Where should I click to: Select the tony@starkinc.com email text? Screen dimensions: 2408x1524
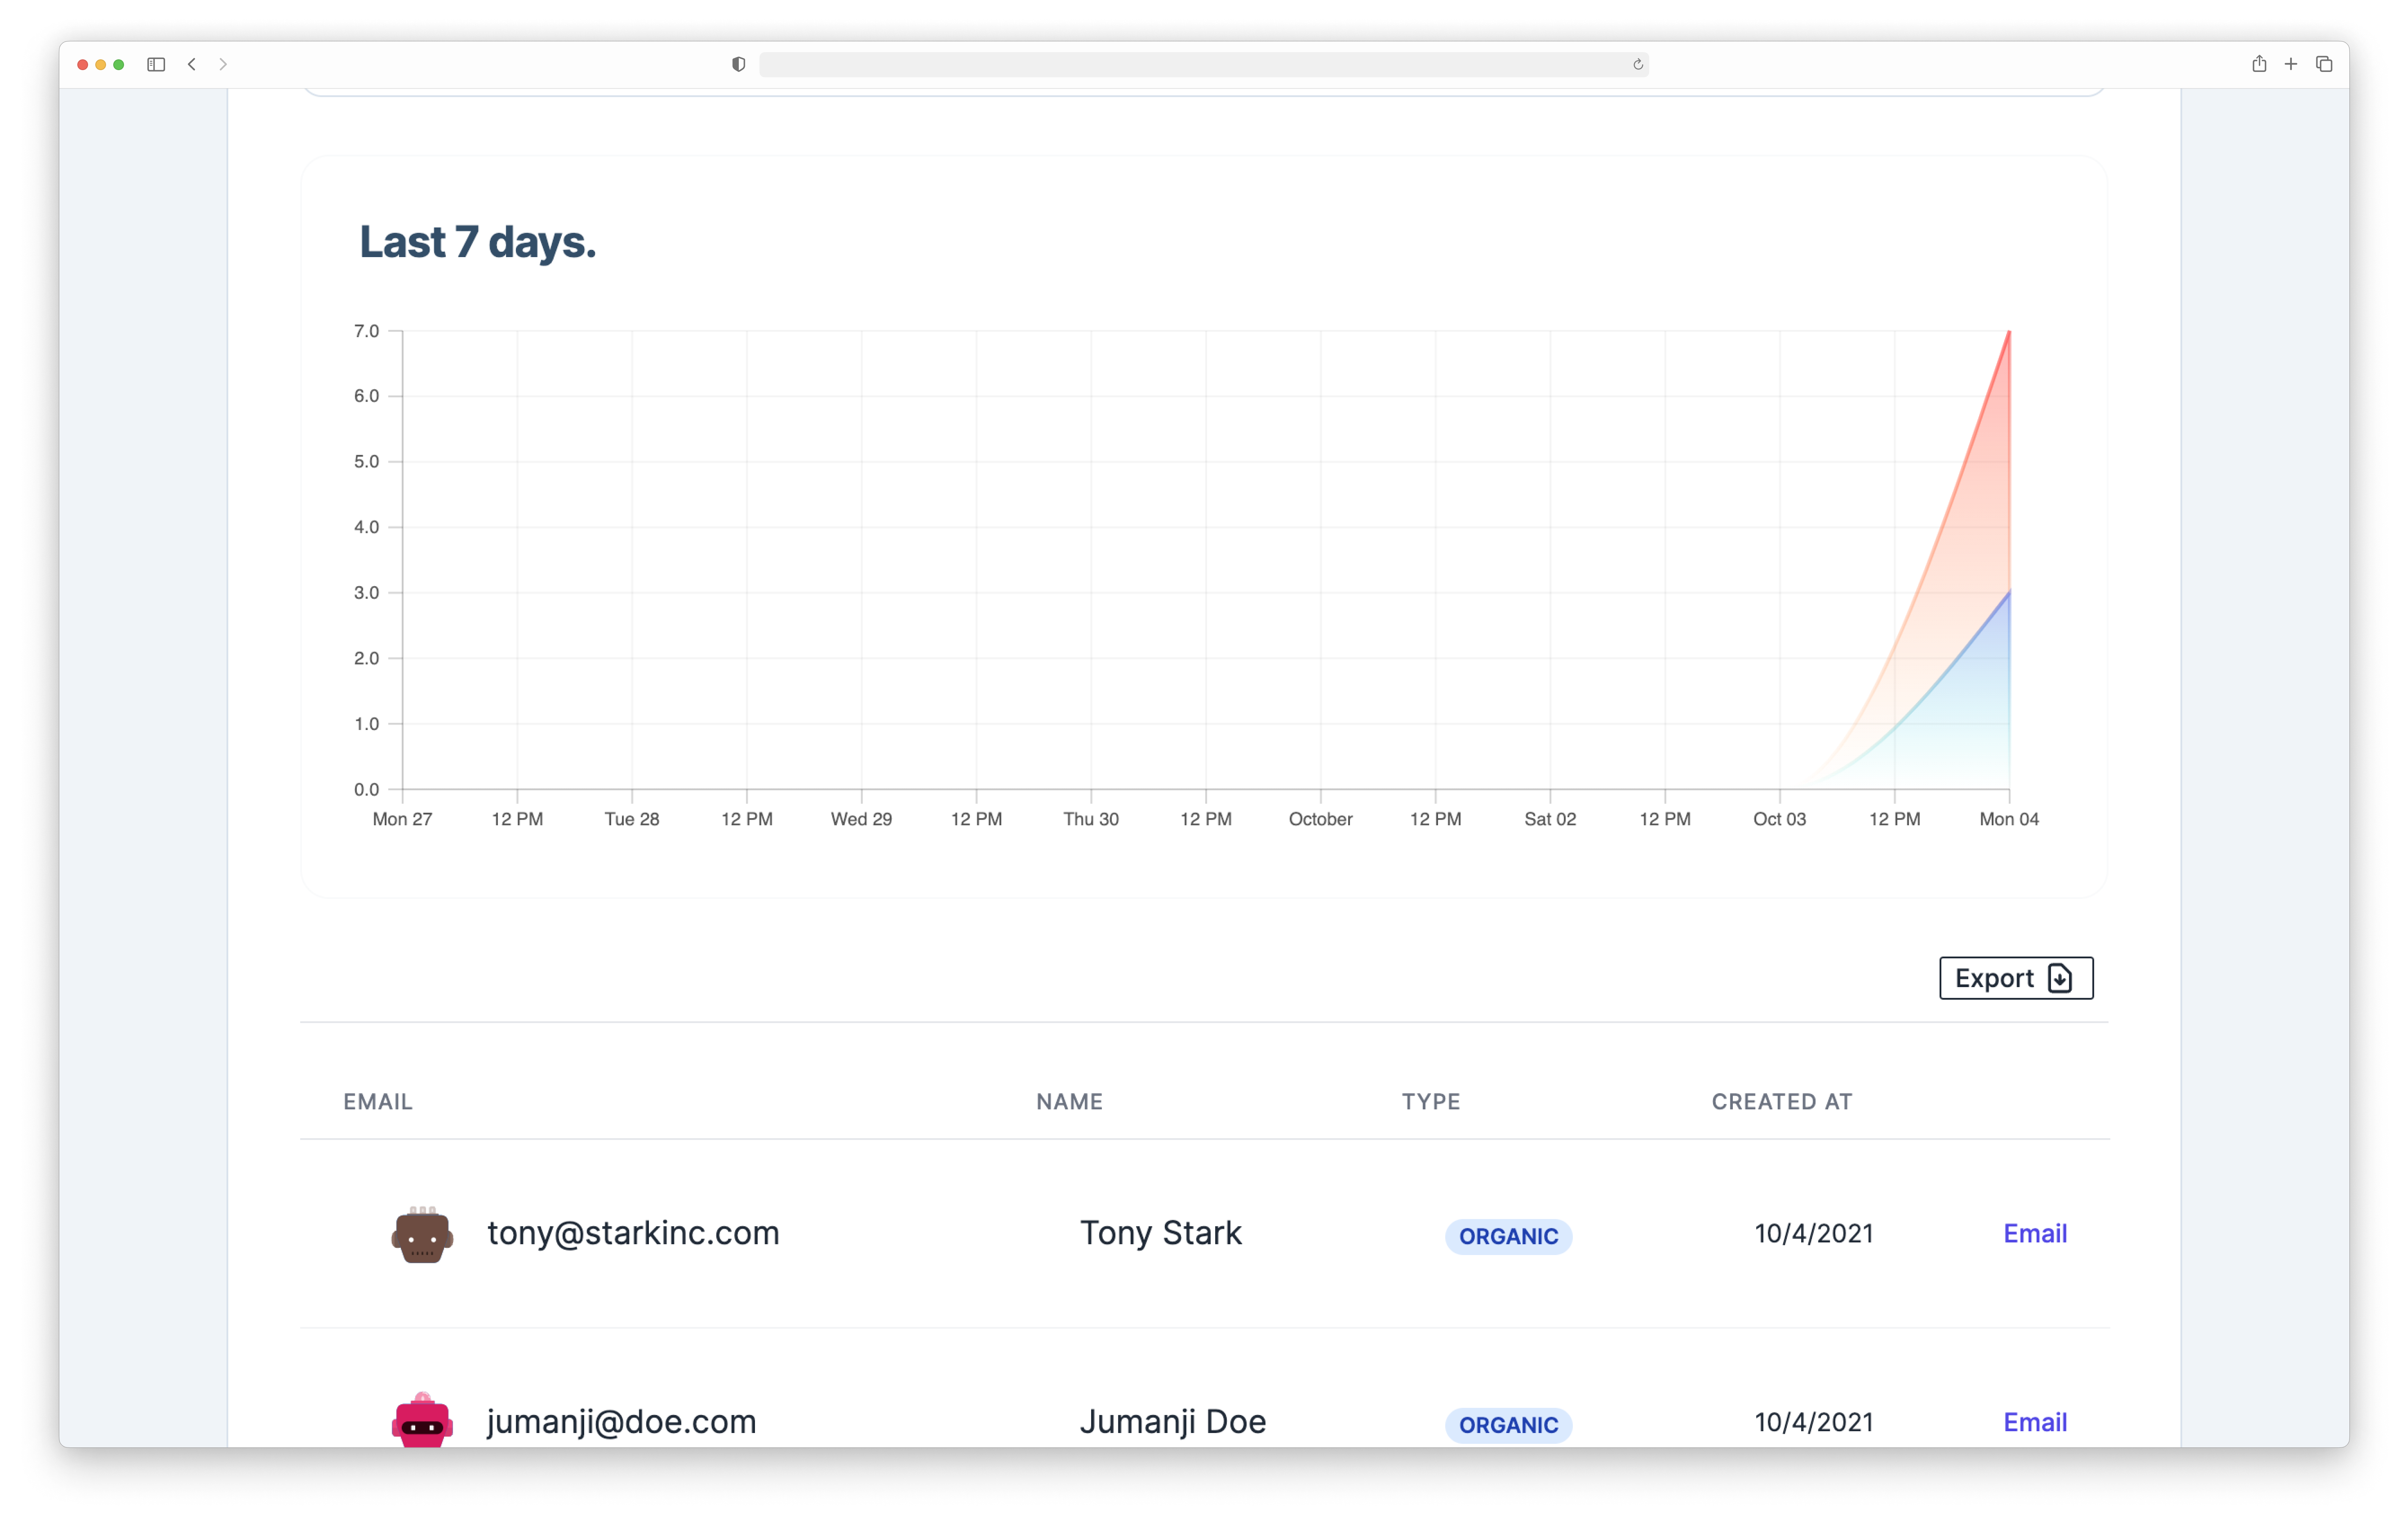coord(633,1233)
